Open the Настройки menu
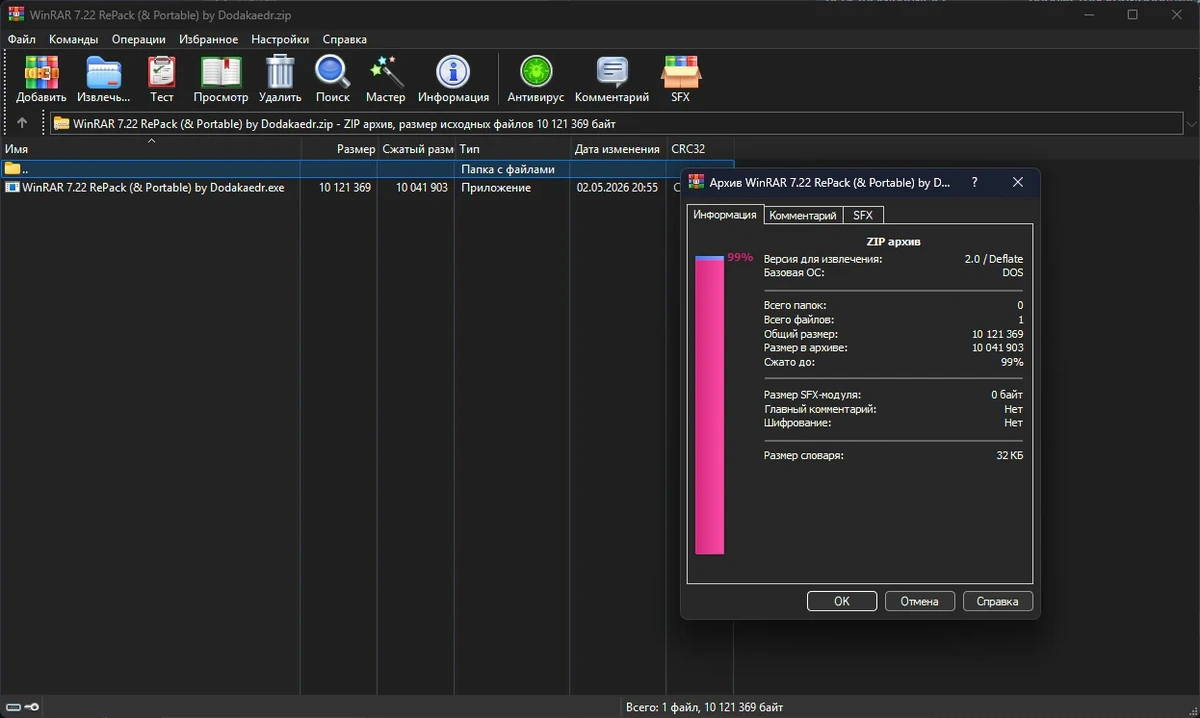This screenshot has width=1200, height=718. [x=280, y=39]
